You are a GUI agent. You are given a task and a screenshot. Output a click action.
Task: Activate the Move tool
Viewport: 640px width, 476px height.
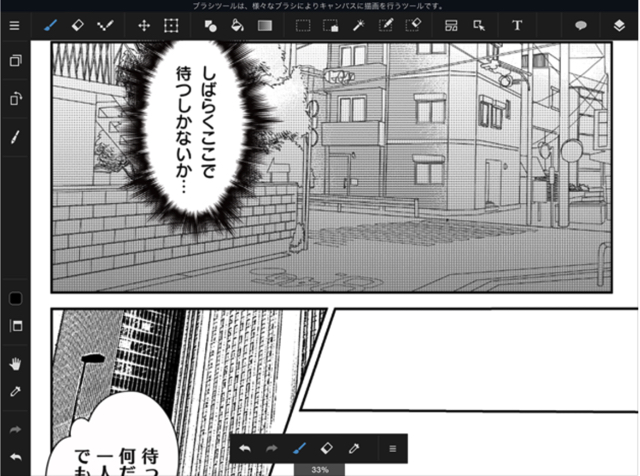pos(144,25)
